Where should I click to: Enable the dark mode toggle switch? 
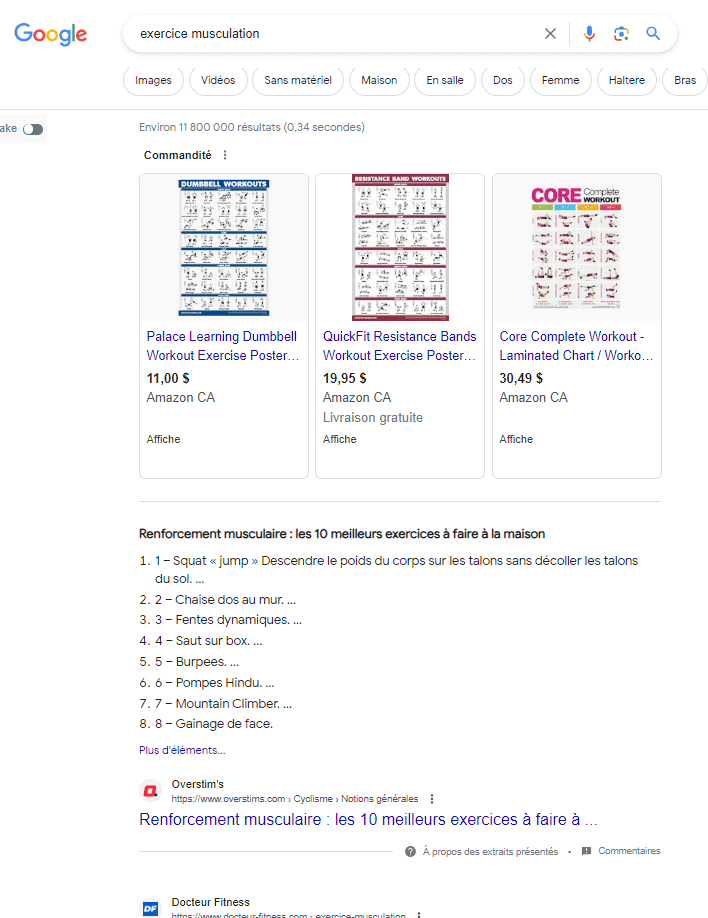pyautogui.click(x=32, y=129)
